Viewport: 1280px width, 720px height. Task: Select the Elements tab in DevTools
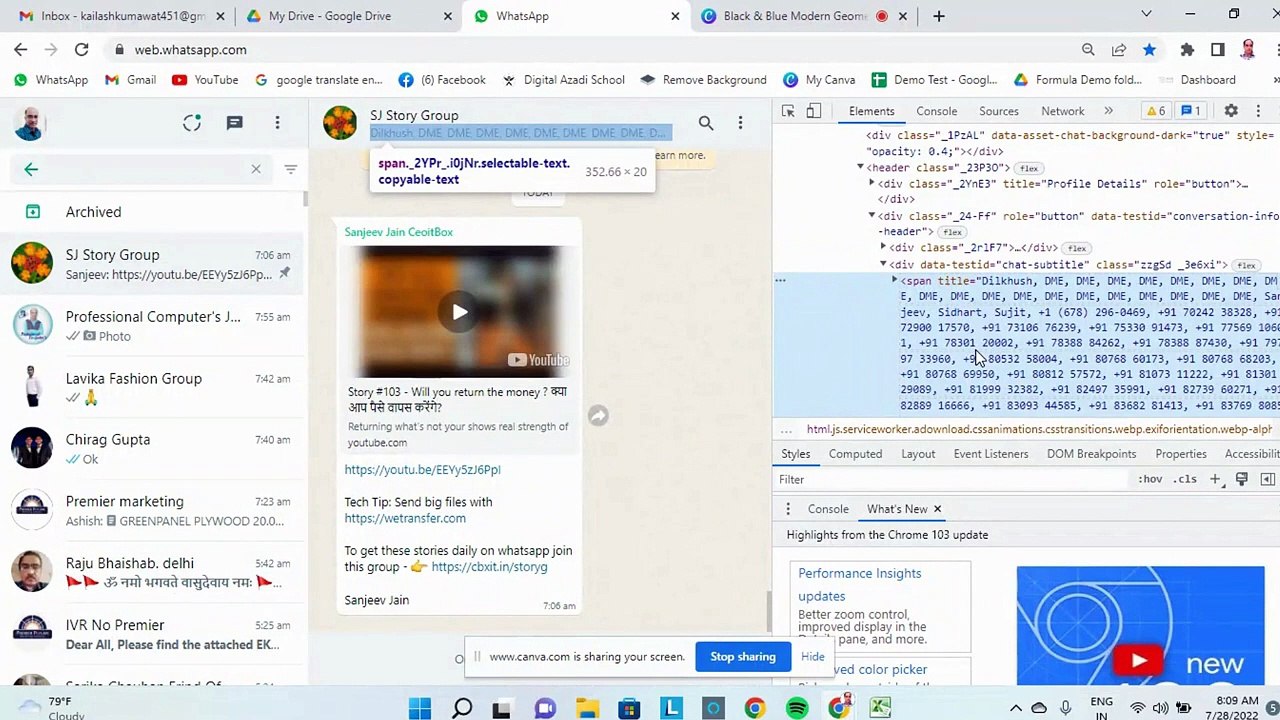pyautogui.click(x=871, y=111)
